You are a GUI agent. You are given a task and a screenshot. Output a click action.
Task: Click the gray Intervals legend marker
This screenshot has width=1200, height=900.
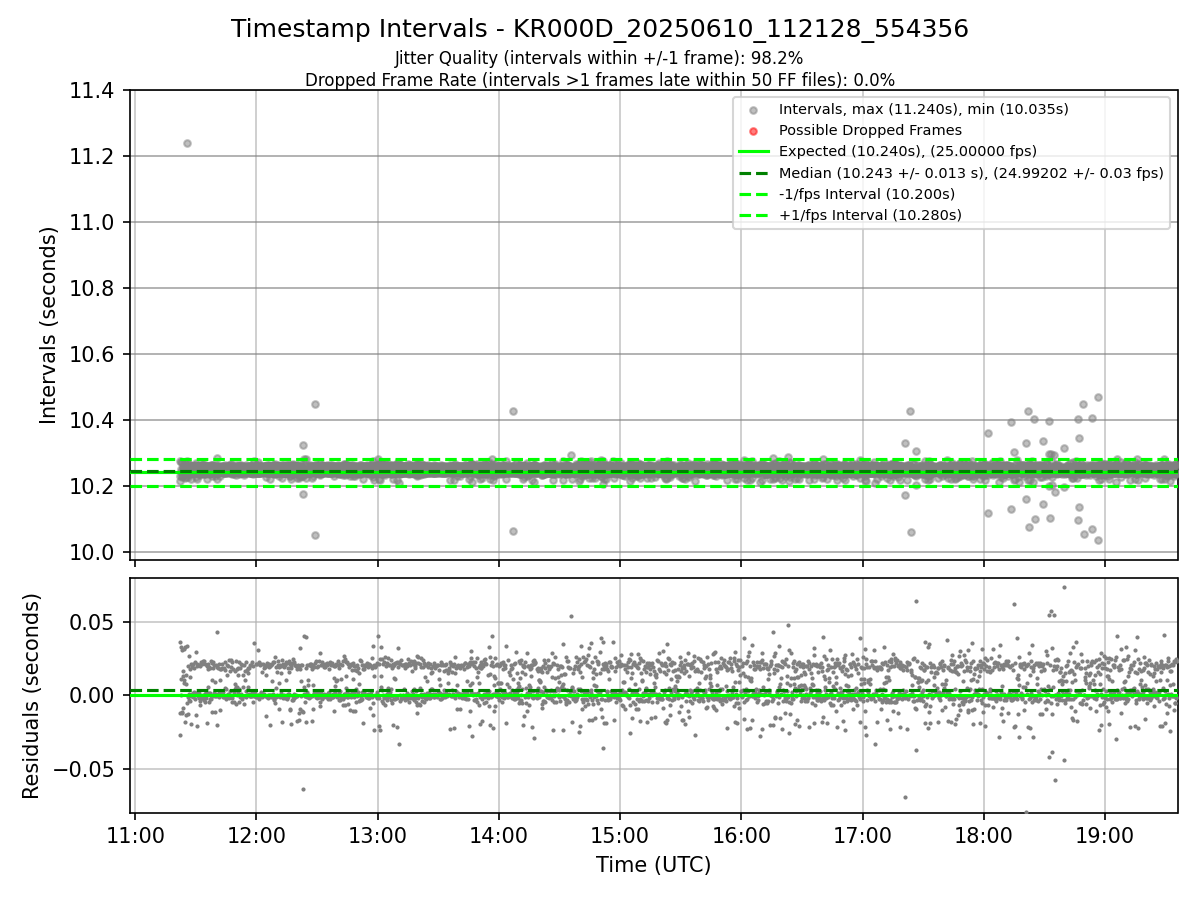[x=754, y=110]
